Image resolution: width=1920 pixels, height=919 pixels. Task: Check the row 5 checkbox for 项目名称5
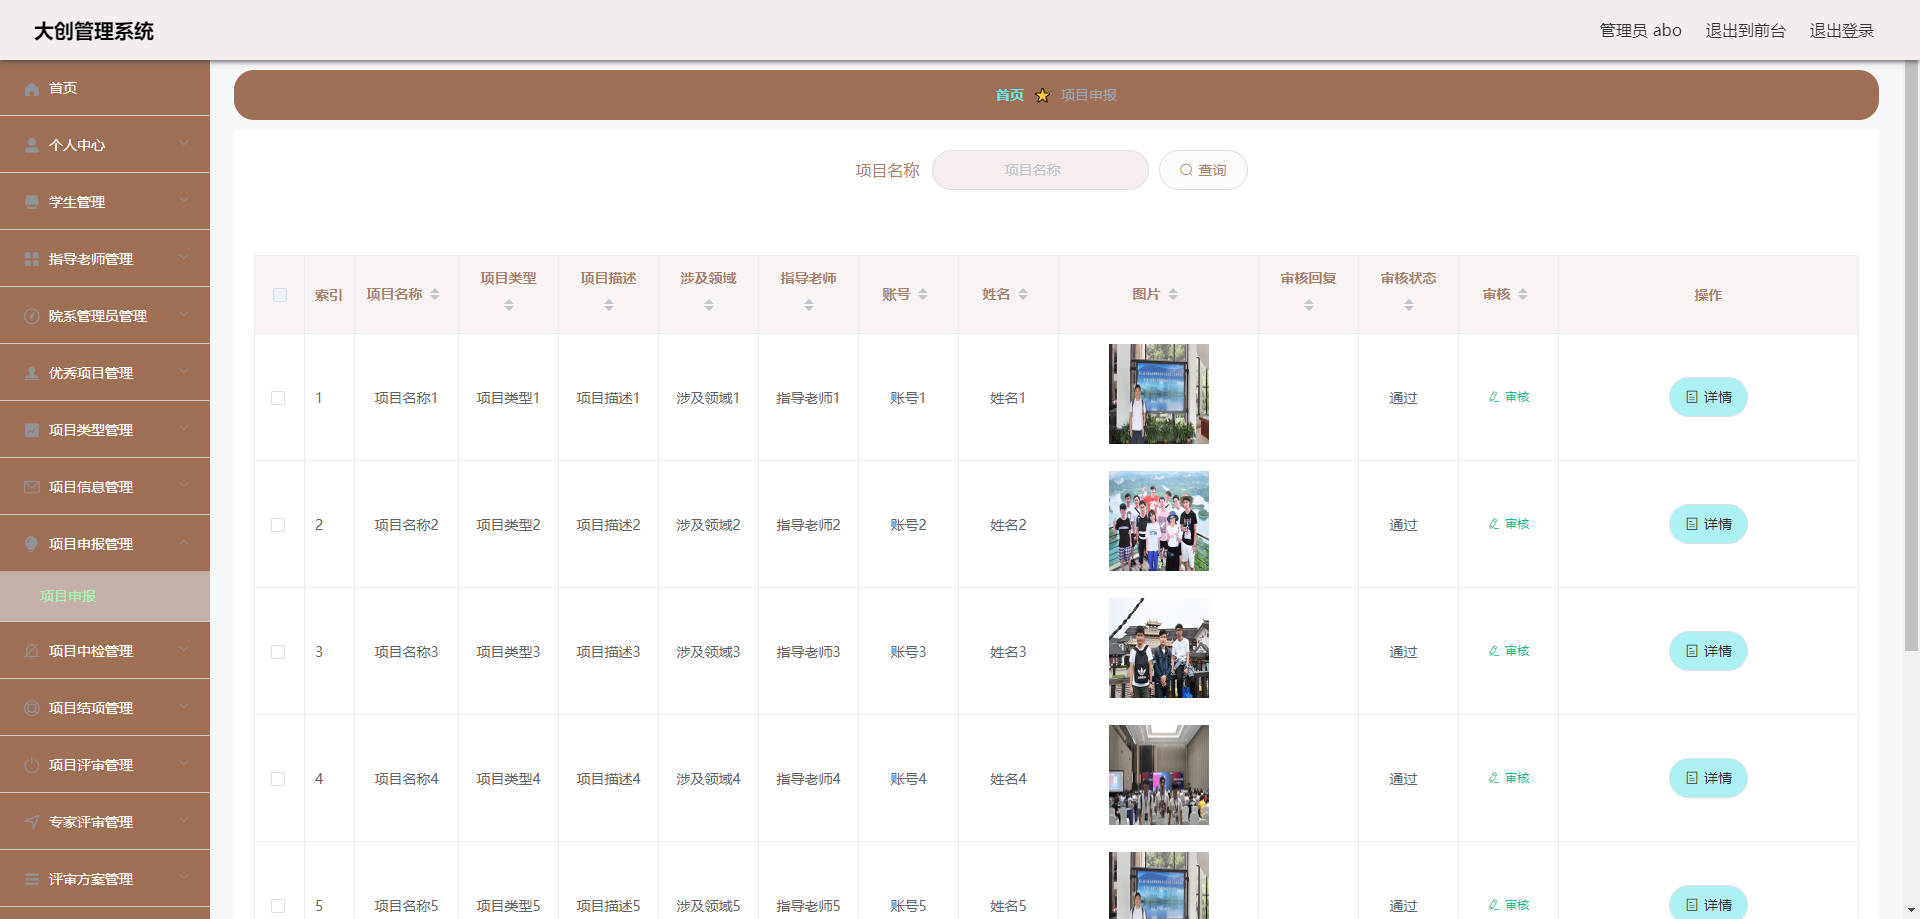point(278,907)
